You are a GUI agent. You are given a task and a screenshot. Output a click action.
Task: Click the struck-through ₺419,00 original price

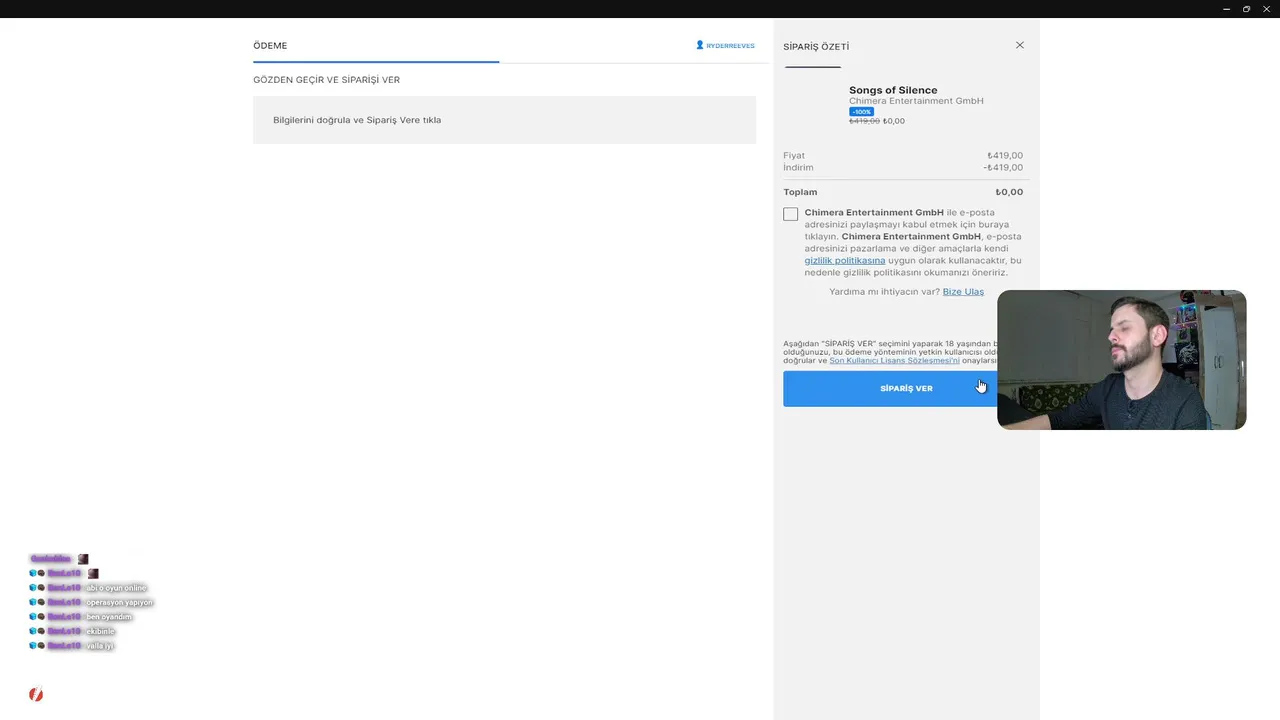click(864, 121)
